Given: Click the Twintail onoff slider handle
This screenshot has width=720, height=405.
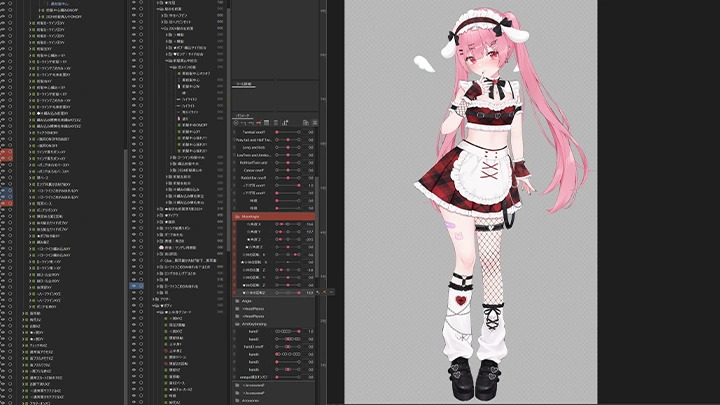Looking at the screenshot, I should [277, 132].
